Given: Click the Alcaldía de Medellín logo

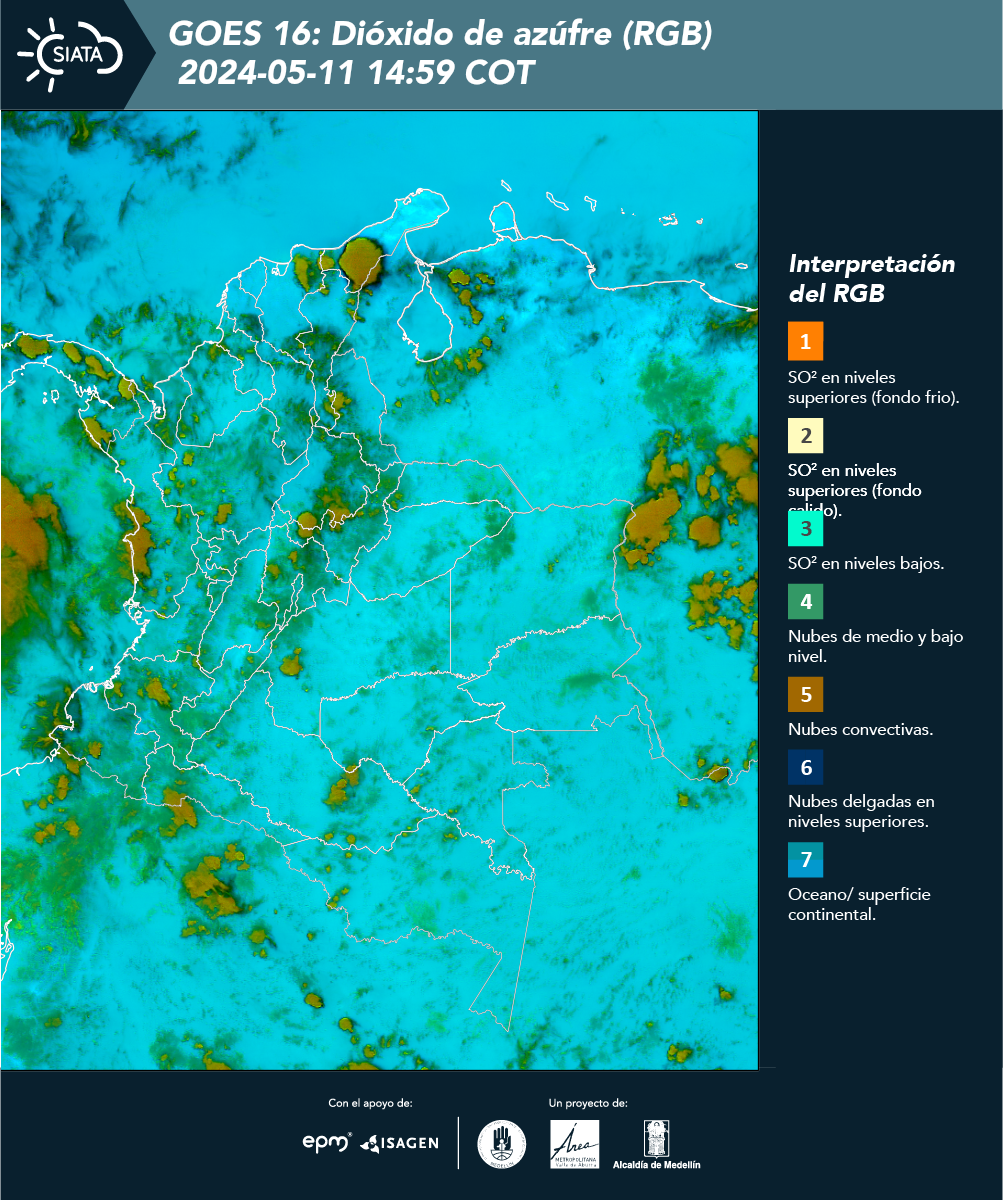Looking at the screenshot, I should click(656, 1145).
